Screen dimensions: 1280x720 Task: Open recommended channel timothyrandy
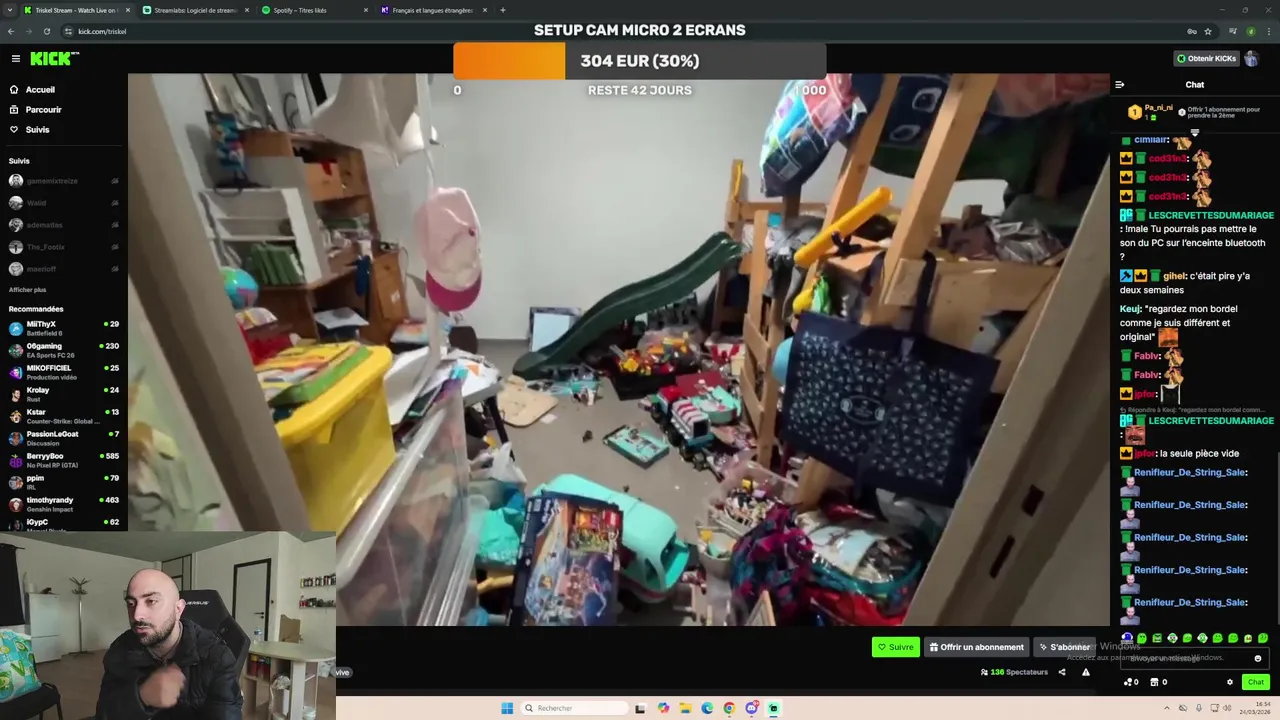(63, 504)
